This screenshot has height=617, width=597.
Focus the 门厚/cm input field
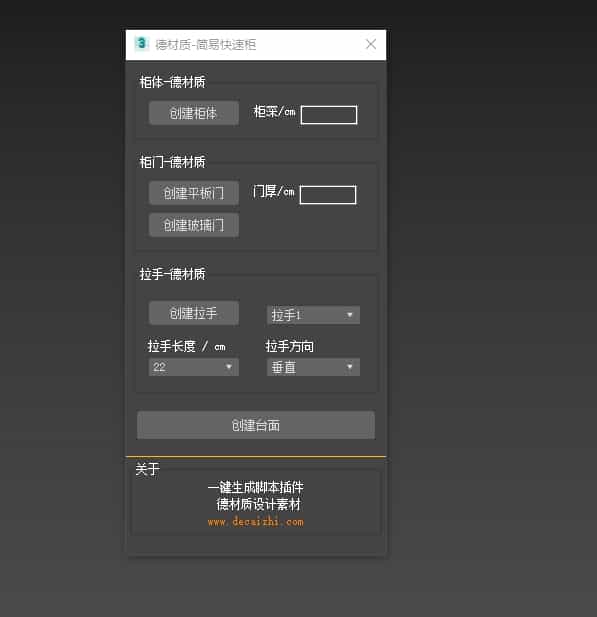pyautogui.click(x=328, y=195)
